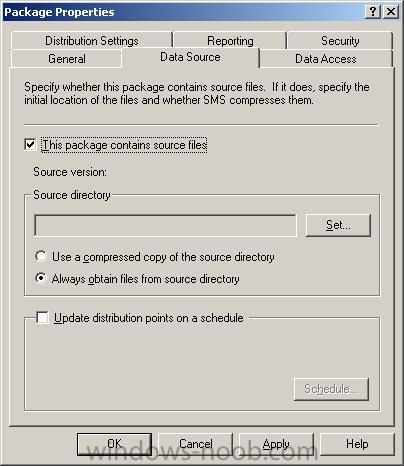Choose Always obtain files from source directory

coord(41,278)
